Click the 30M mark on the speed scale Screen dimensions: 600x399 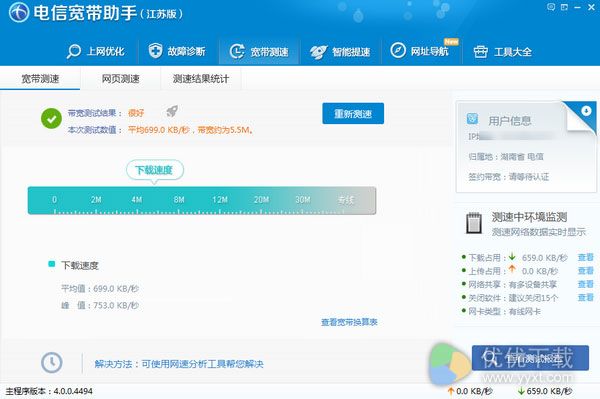[303, 199]
